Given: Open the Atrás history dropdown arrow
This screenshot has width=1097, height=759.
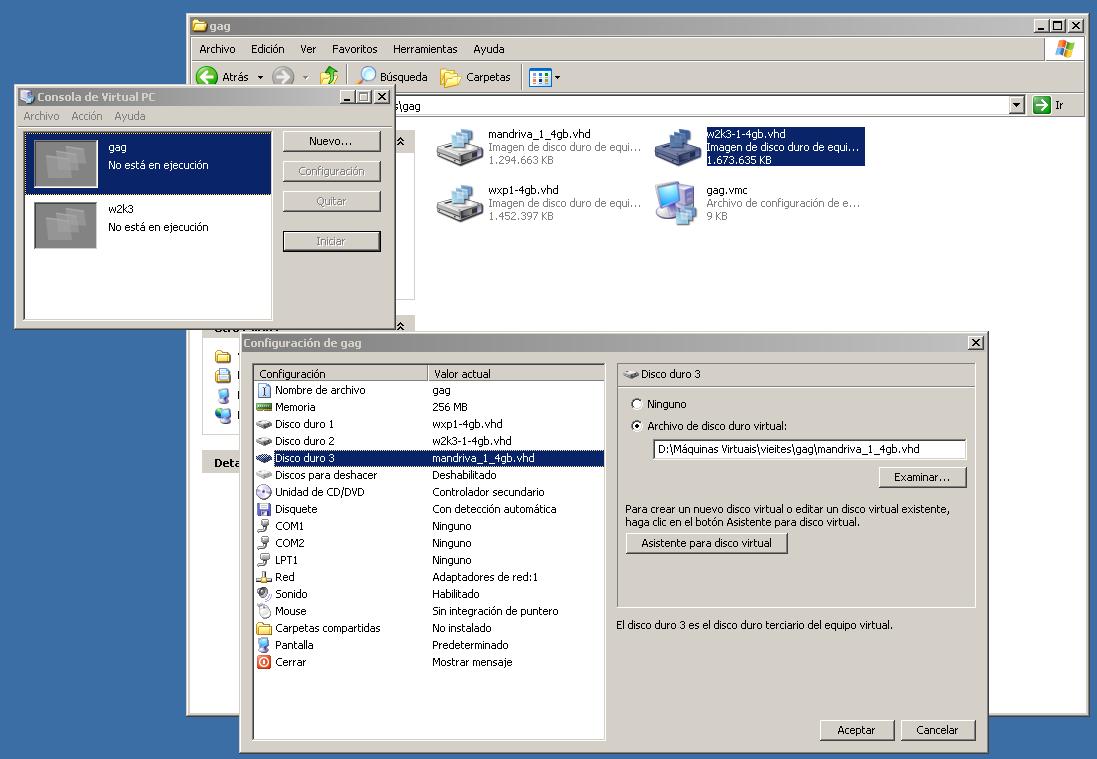Looking at the screenshot, I should click(260, 78).
